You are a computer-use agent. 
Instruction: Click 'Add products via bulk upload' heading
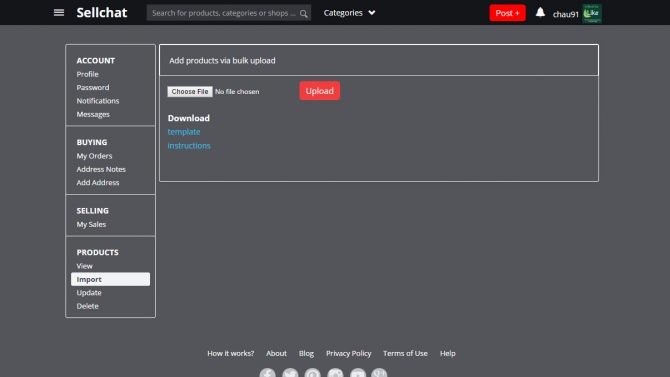[x=222, y=61]
